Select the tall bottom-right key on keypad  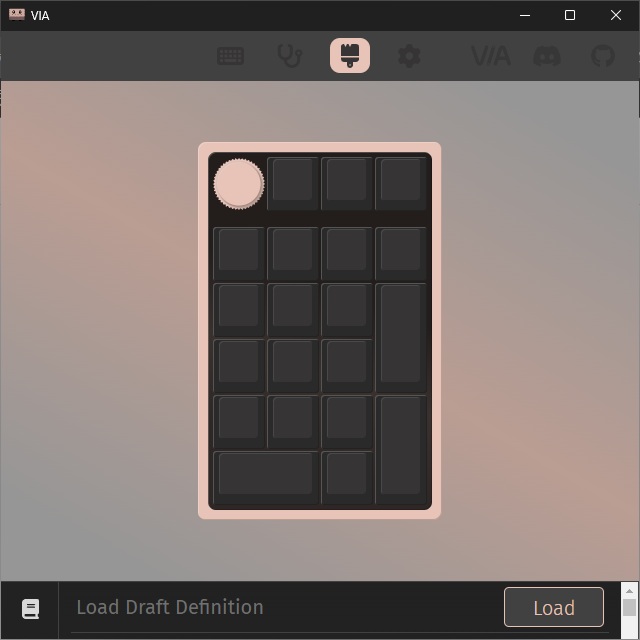[x=401, y=446]
